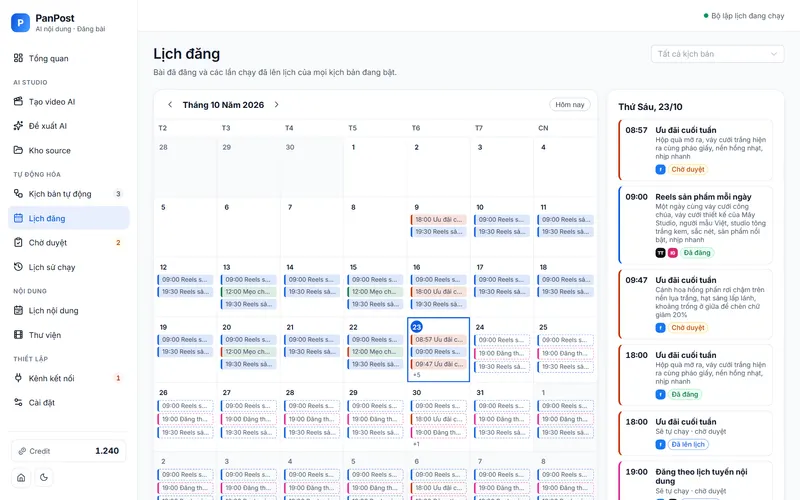
Task: Click the Chờ duyệt count badge 2
Action: pyautogui.click(x=118, y=243)
